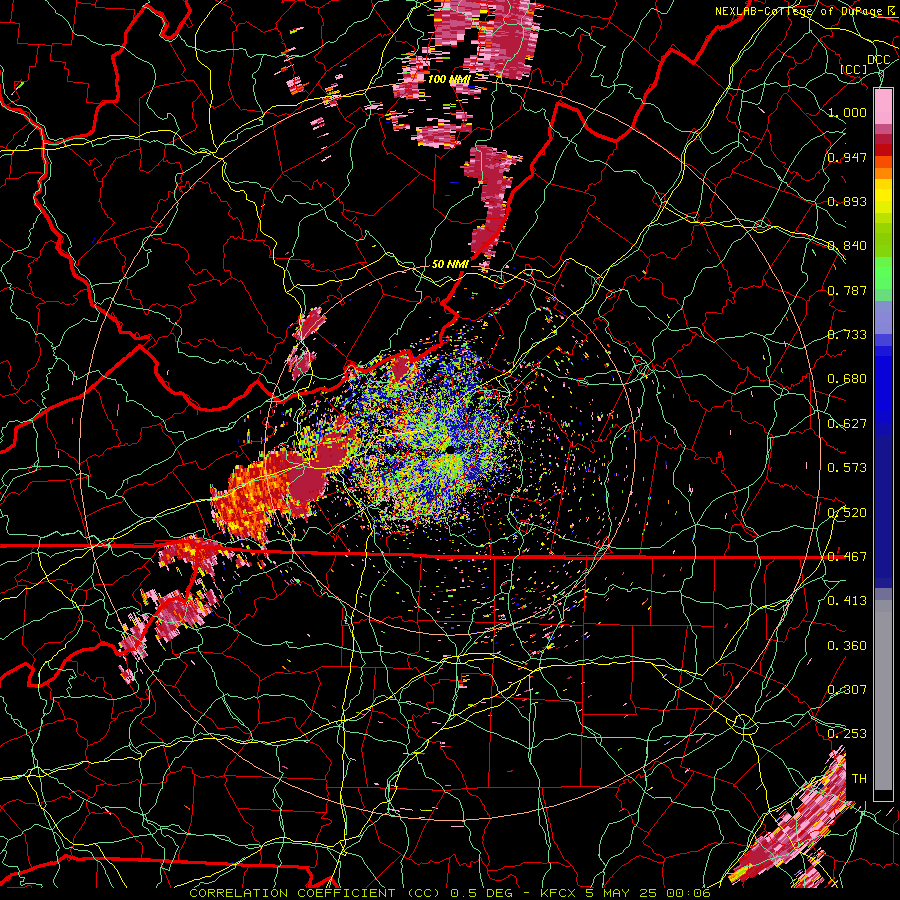Select the 0.307 scale value

[847, 690]
